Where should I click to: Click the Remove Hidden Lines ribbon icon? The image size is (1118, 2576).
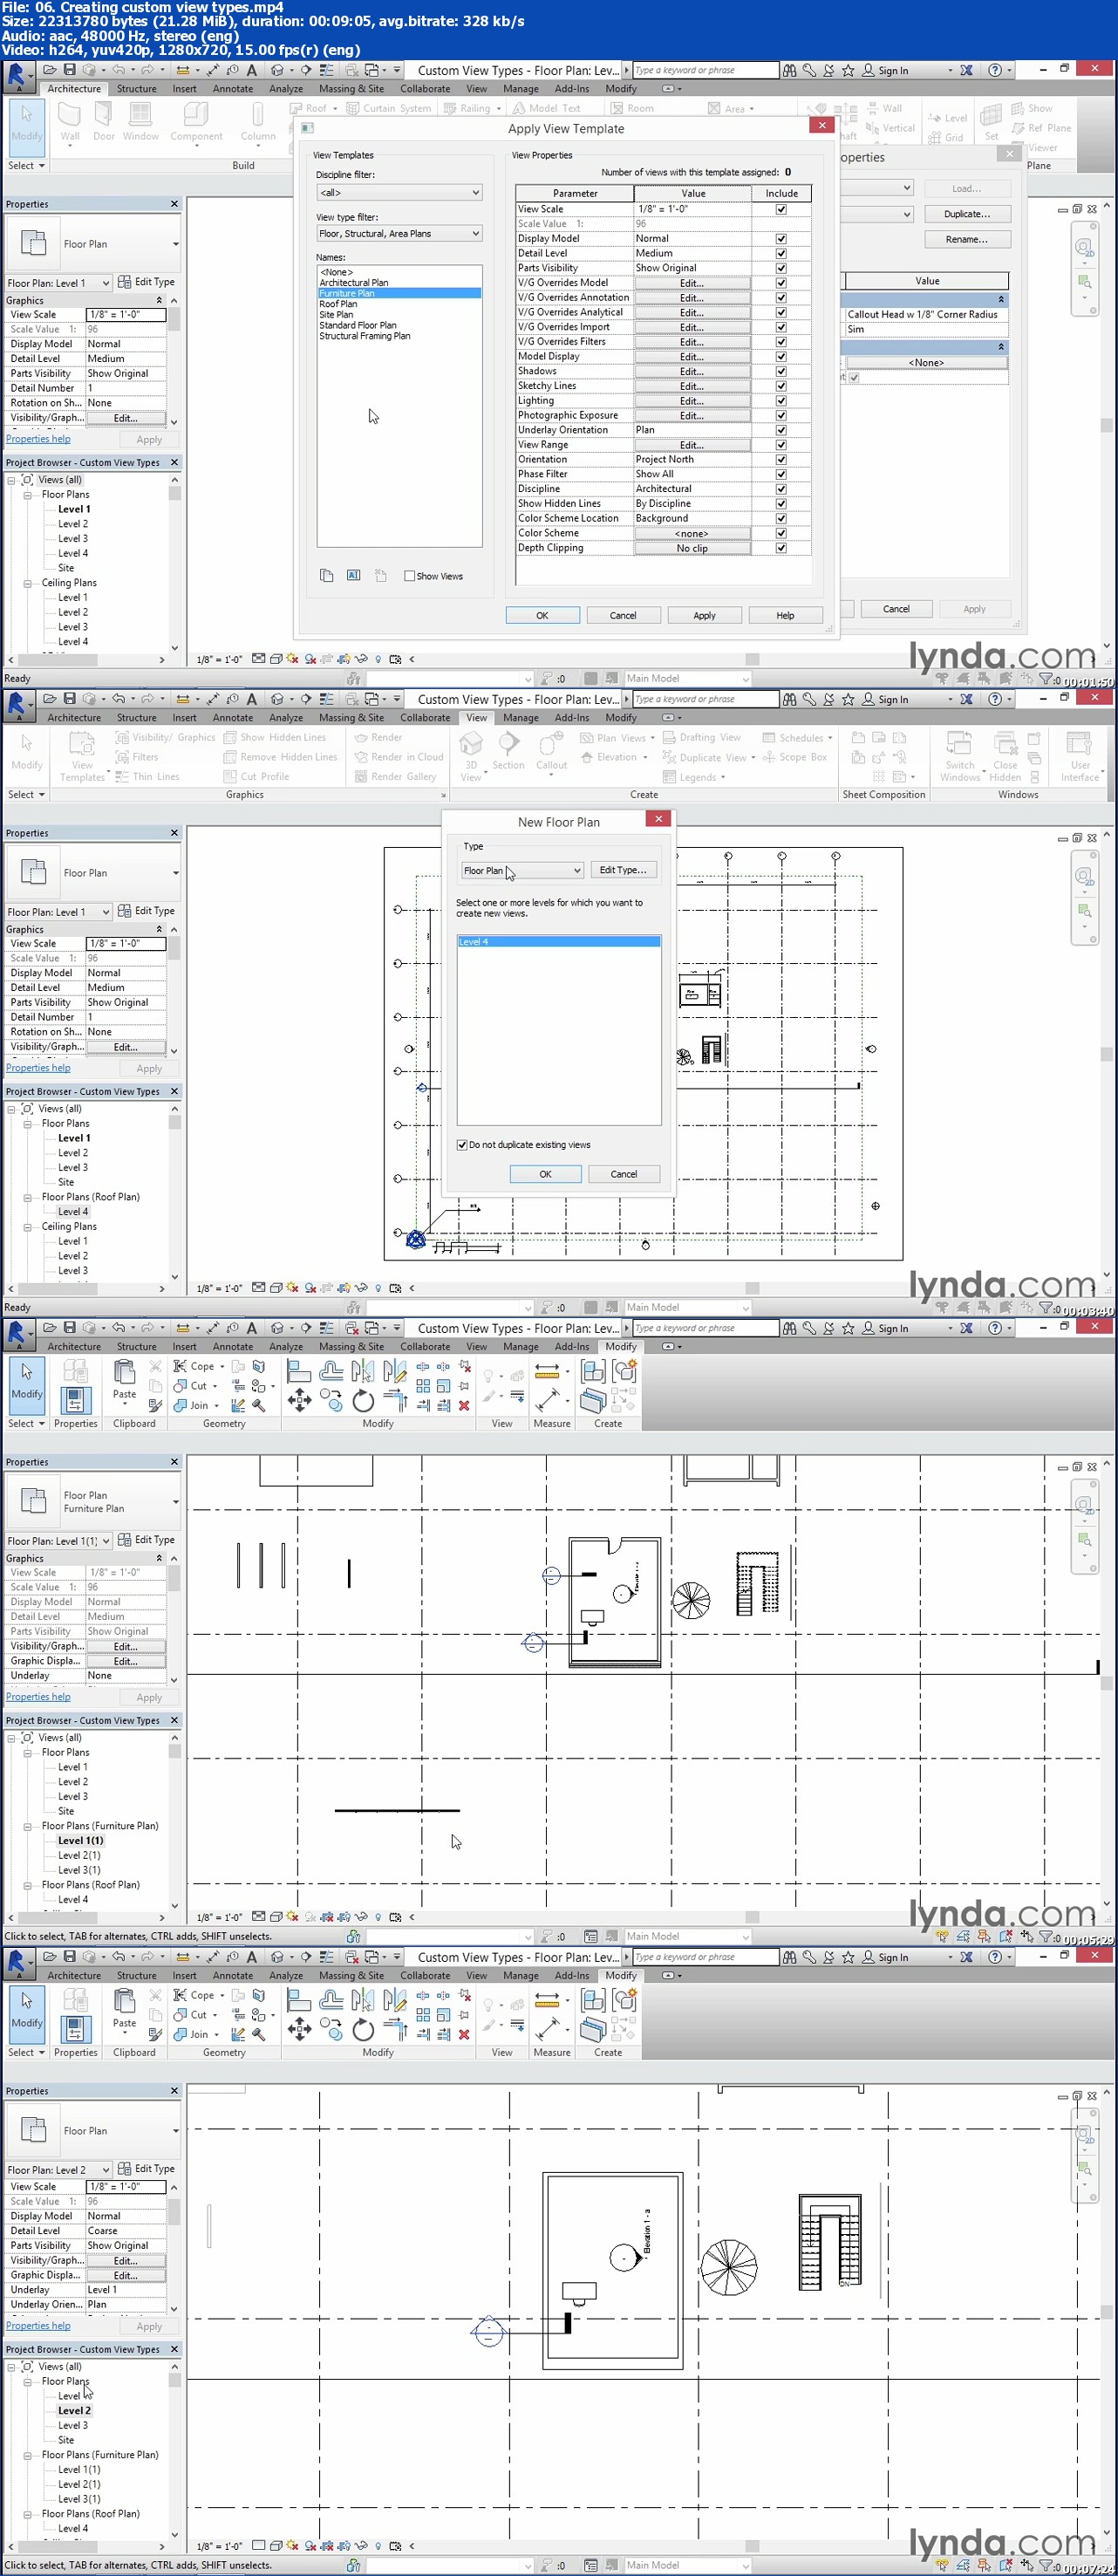click(x=231, y=757)
